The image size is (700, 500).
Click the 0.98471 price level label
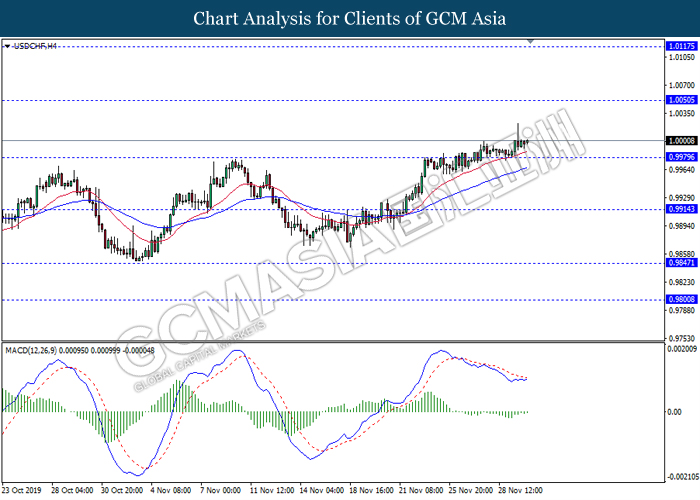[681, 262]
